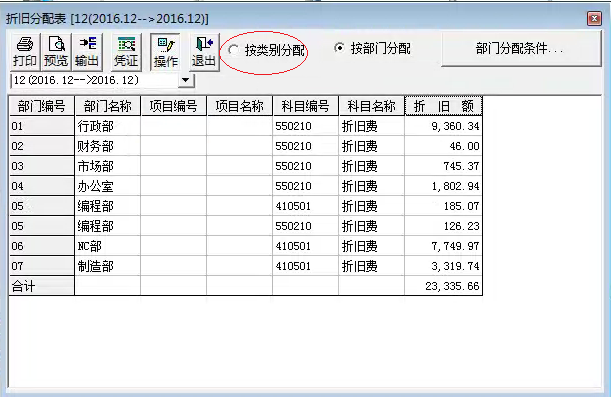Click the 制造部 department cell
611x397 pixels.
pos(108,266)
